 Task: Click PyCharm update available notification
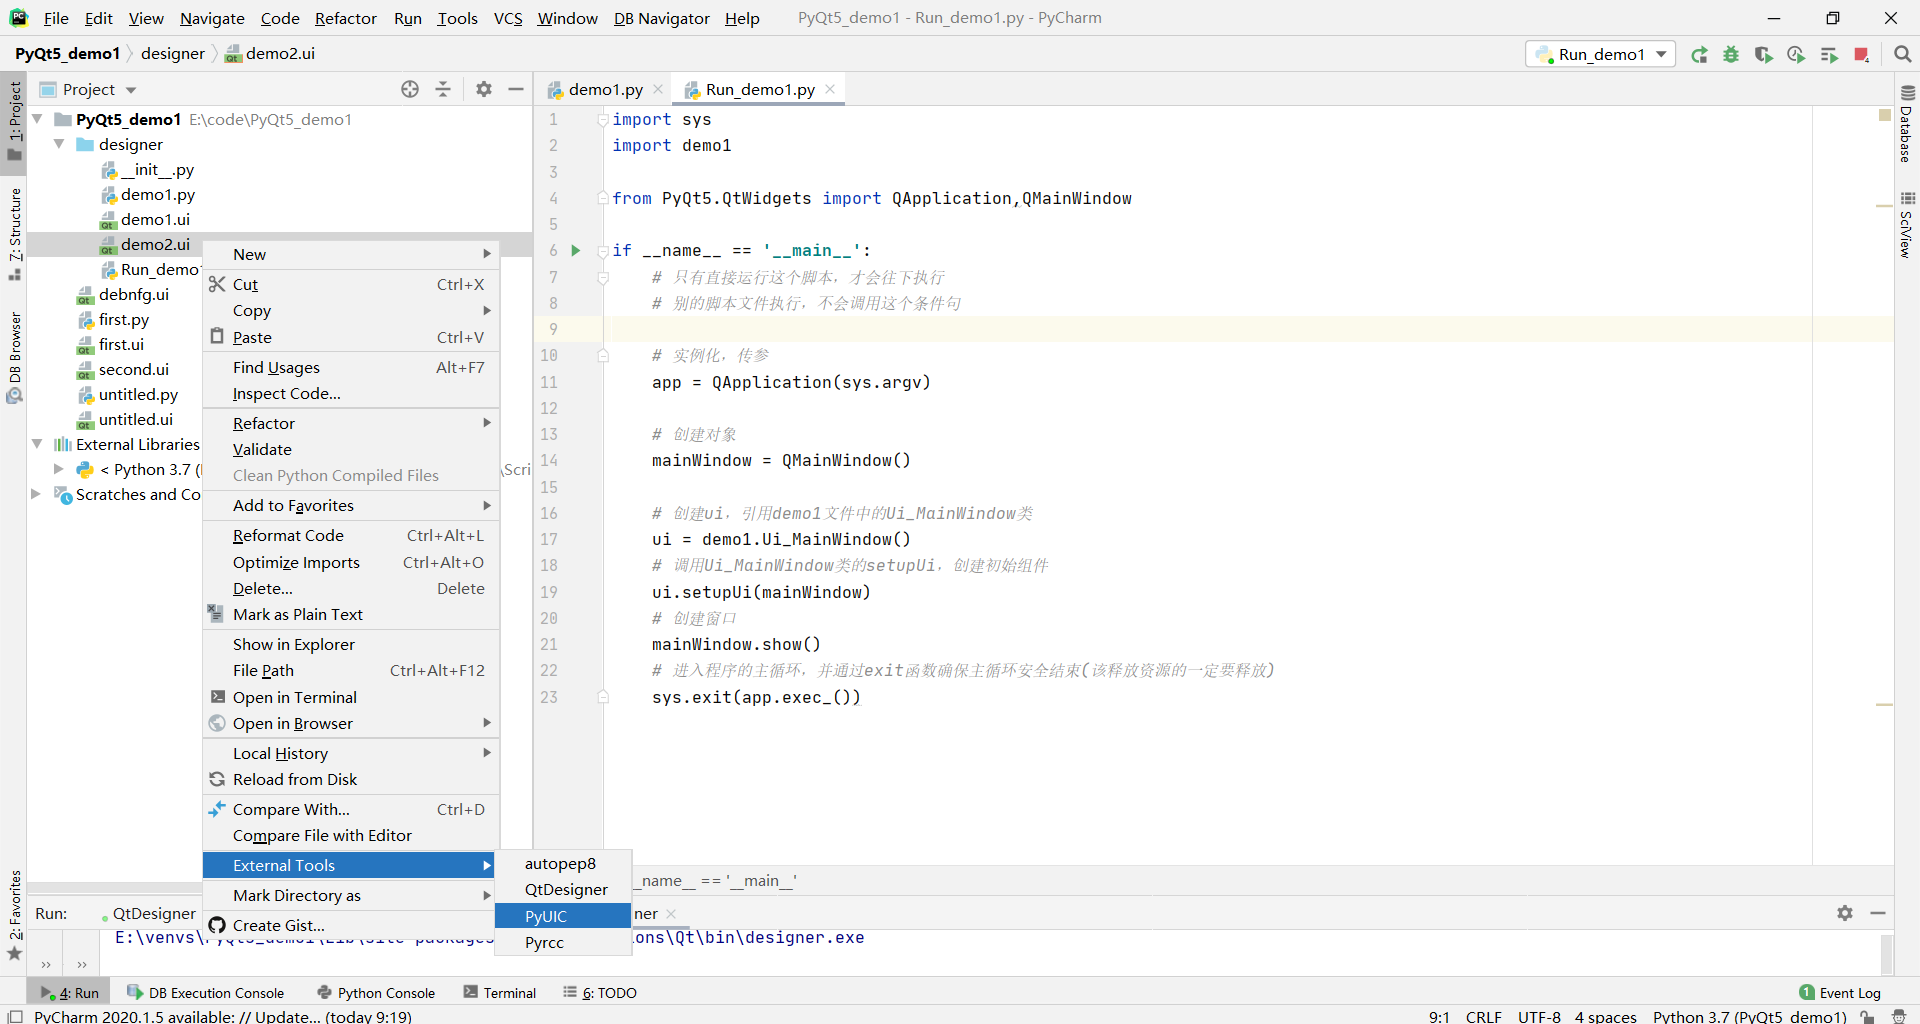[223, 1016]
